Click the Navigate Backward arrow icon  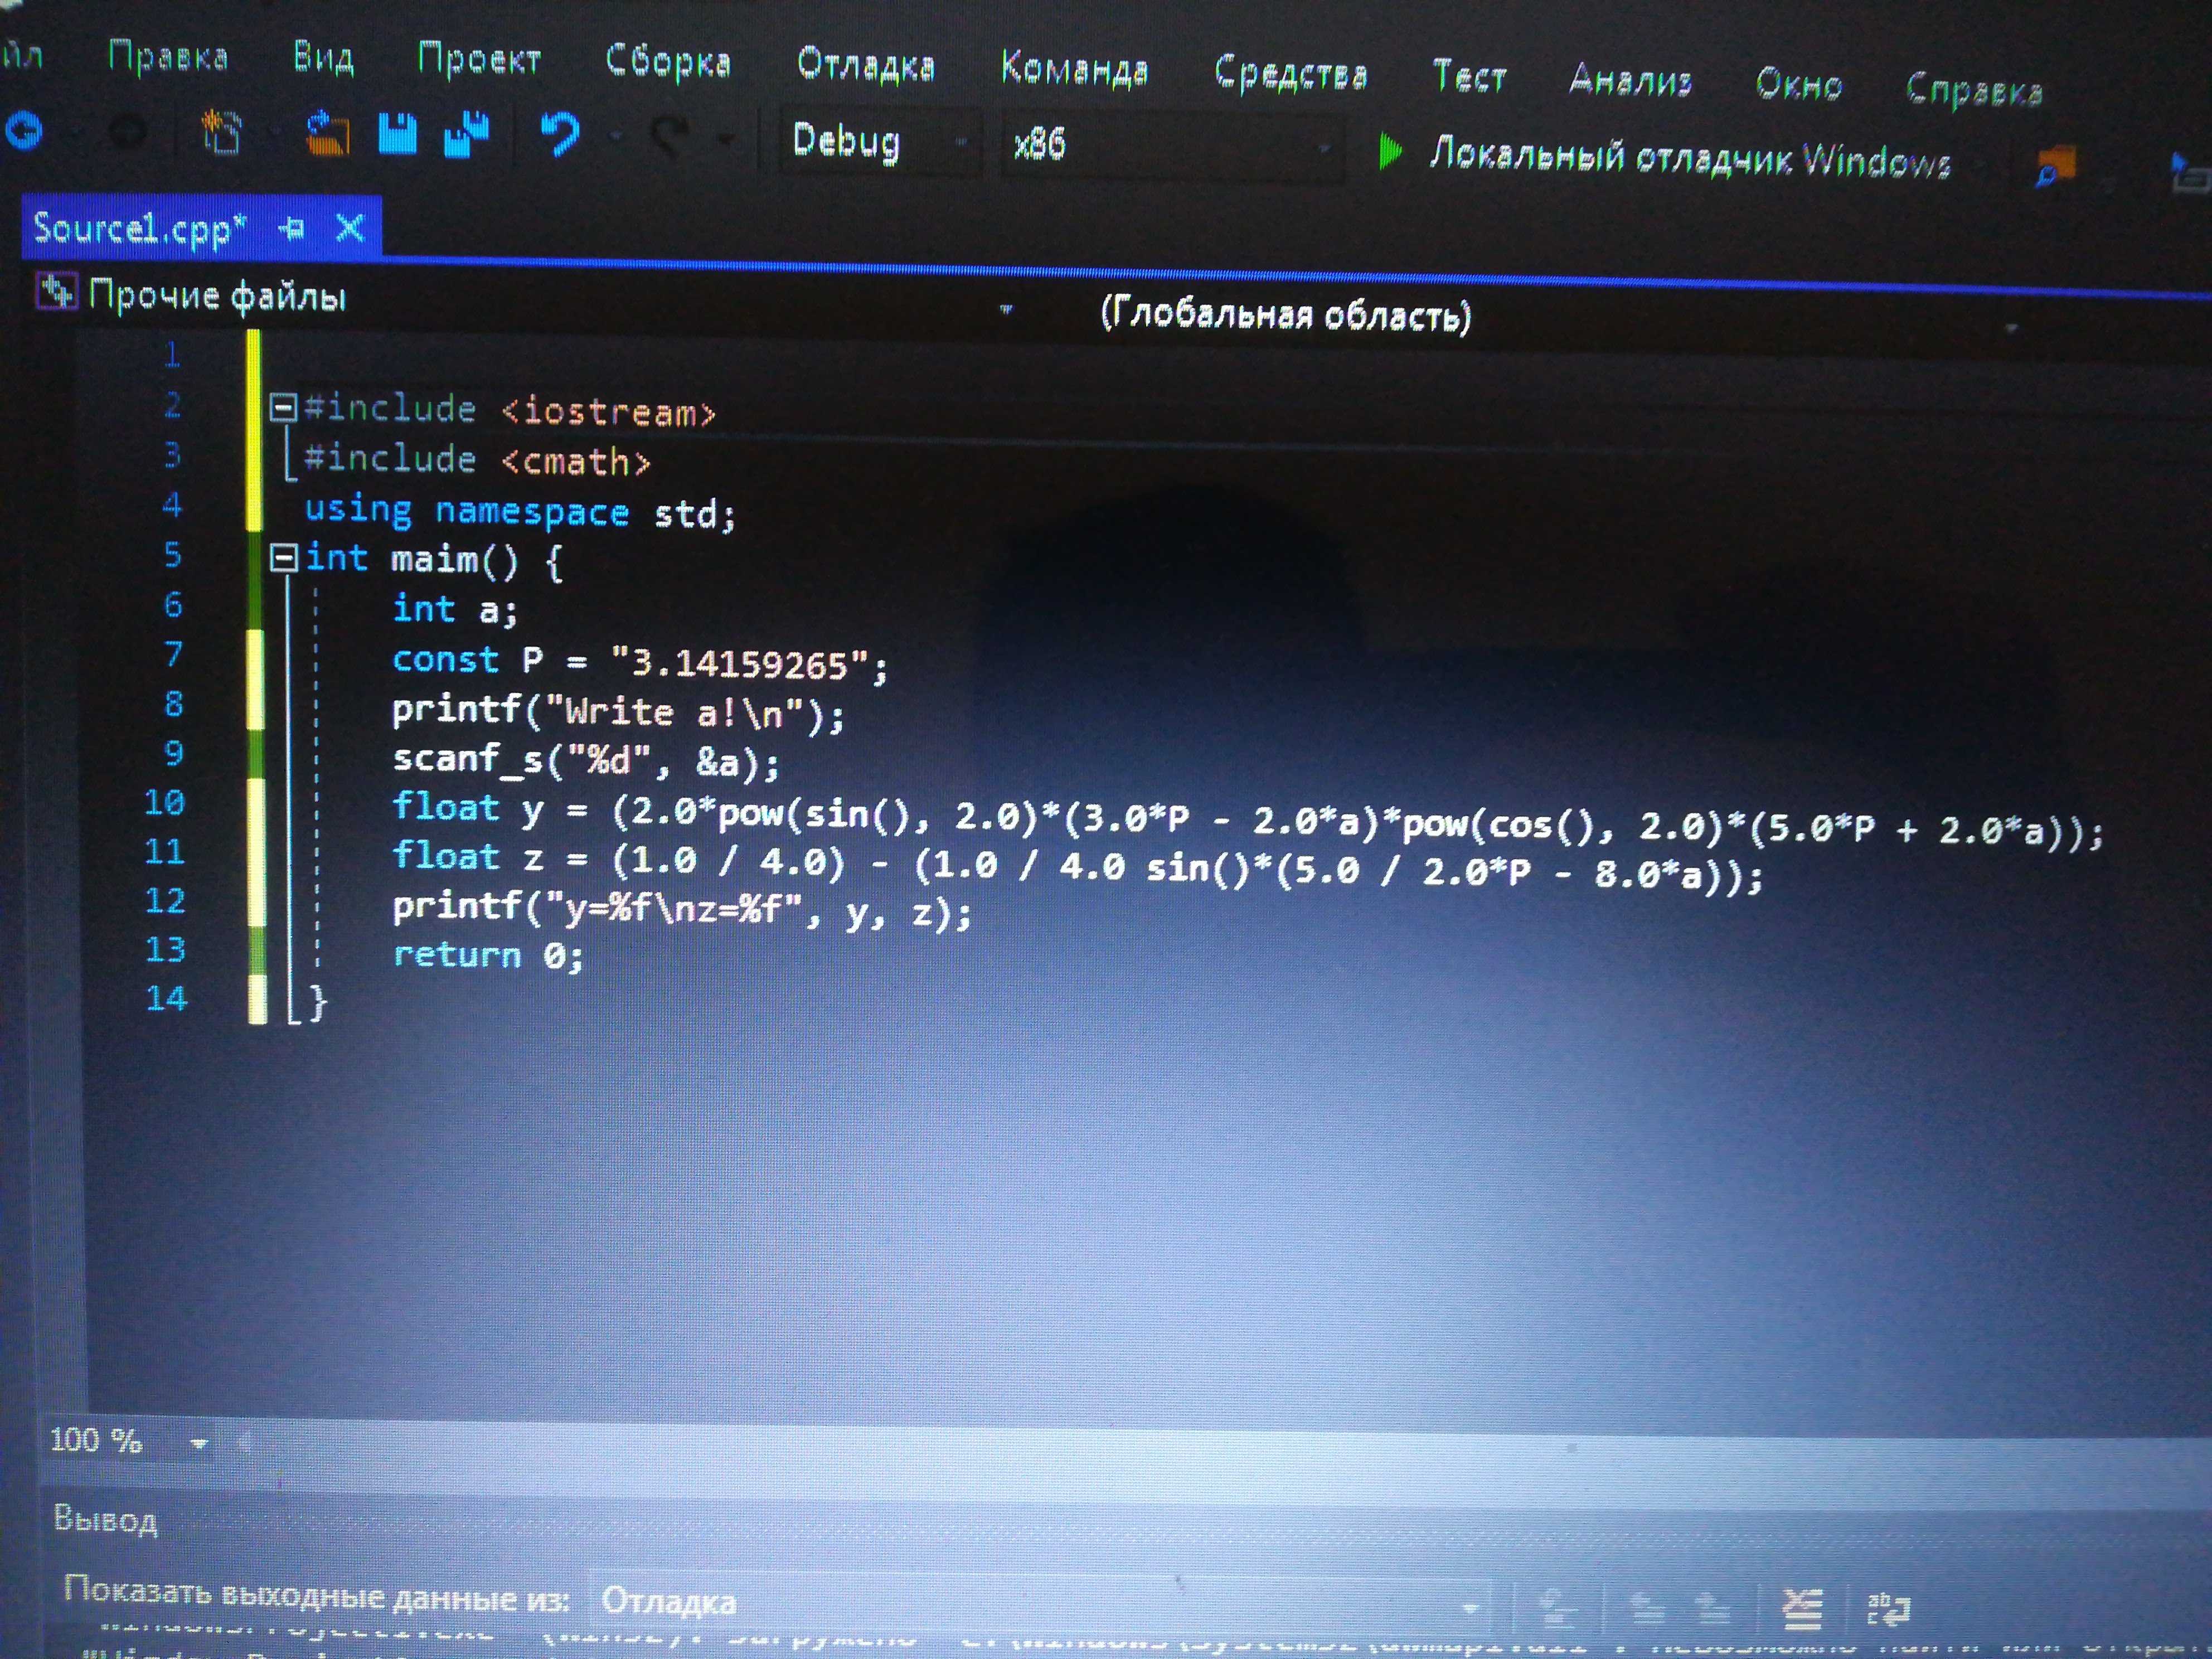25,131
